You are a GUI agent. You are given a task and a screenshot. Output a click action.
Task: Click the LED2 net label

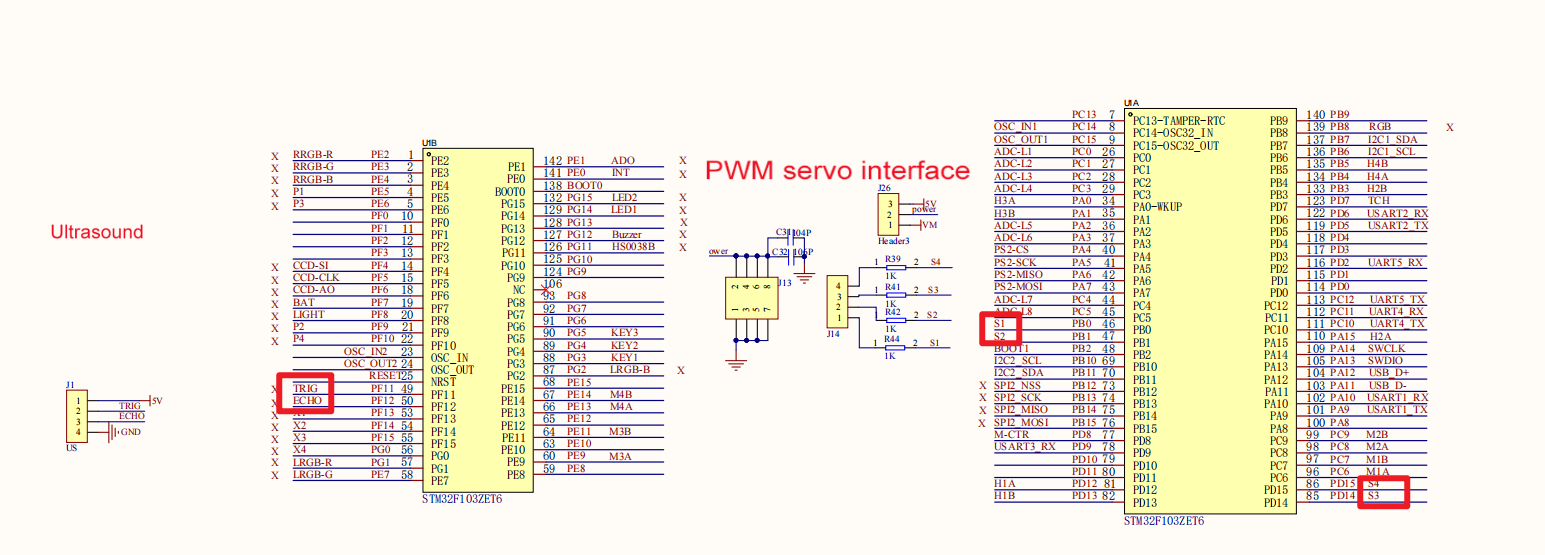click(x=625, y=197)
